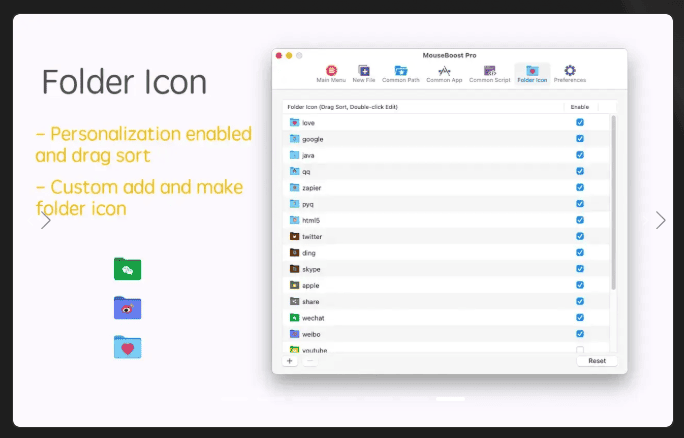Viewport: 684px width, 438px height.
Task: Click the html5 folder icon in list
Action: click(294, 220)
